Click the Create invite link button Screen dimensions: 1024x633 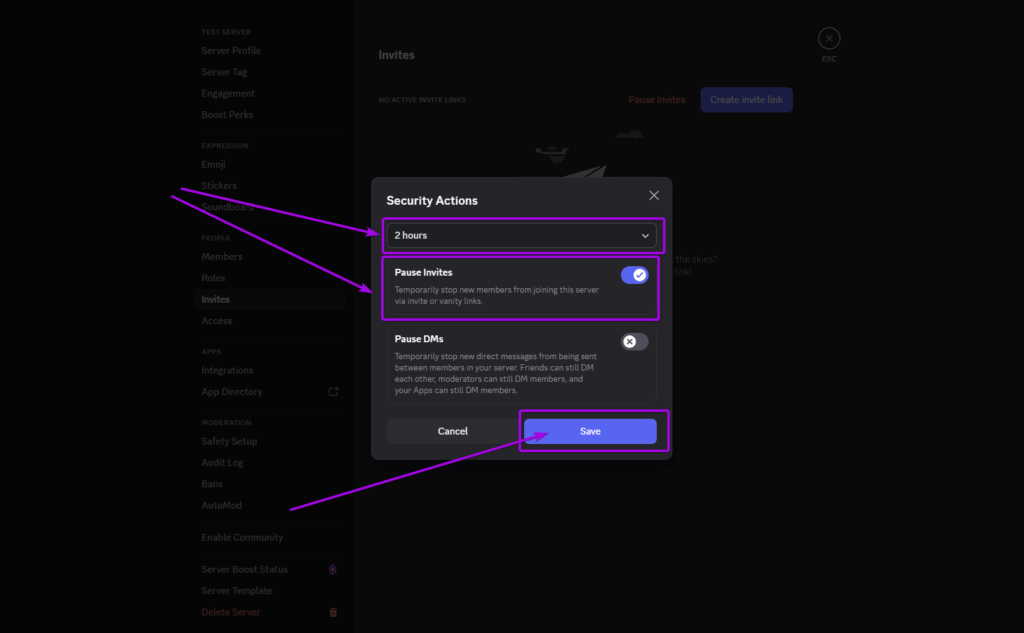[x=746, y=99]
